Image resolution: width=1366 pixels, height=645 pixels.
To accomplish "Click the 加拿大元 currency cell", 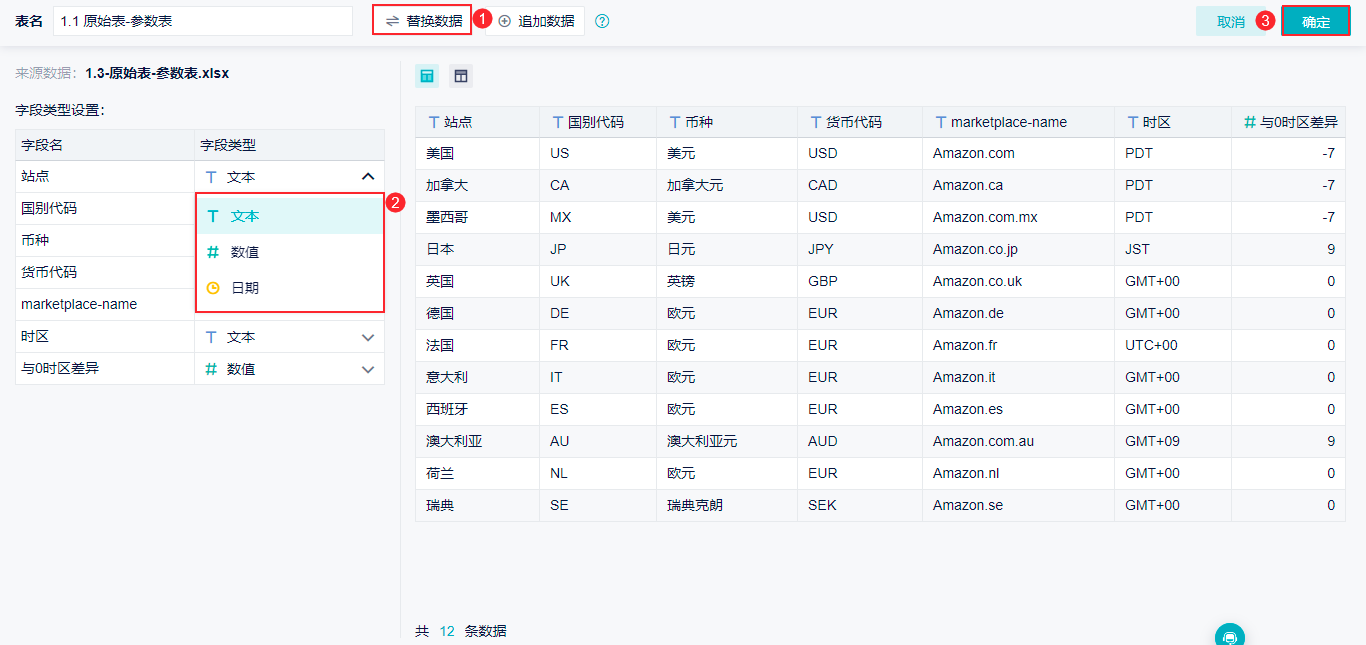I will 727,185.
